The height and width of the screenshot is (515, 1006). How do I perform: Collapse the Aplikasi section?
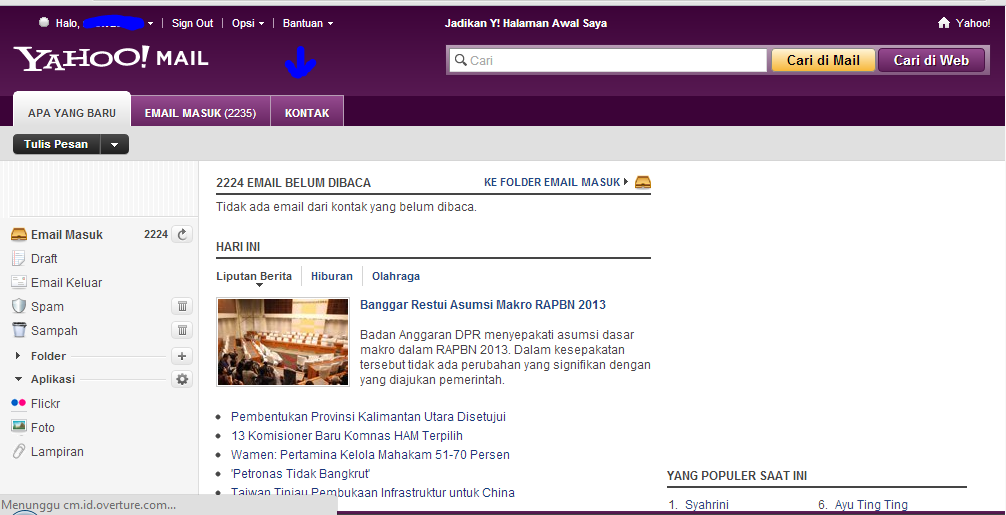[17, 379]
